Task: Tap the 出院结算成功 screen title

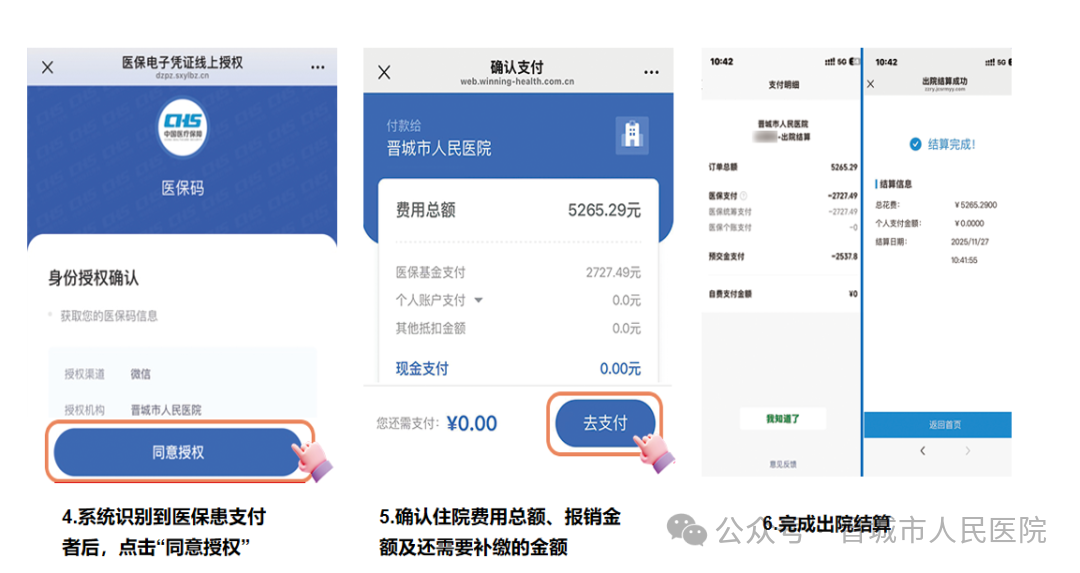Action: click(944, 81)
